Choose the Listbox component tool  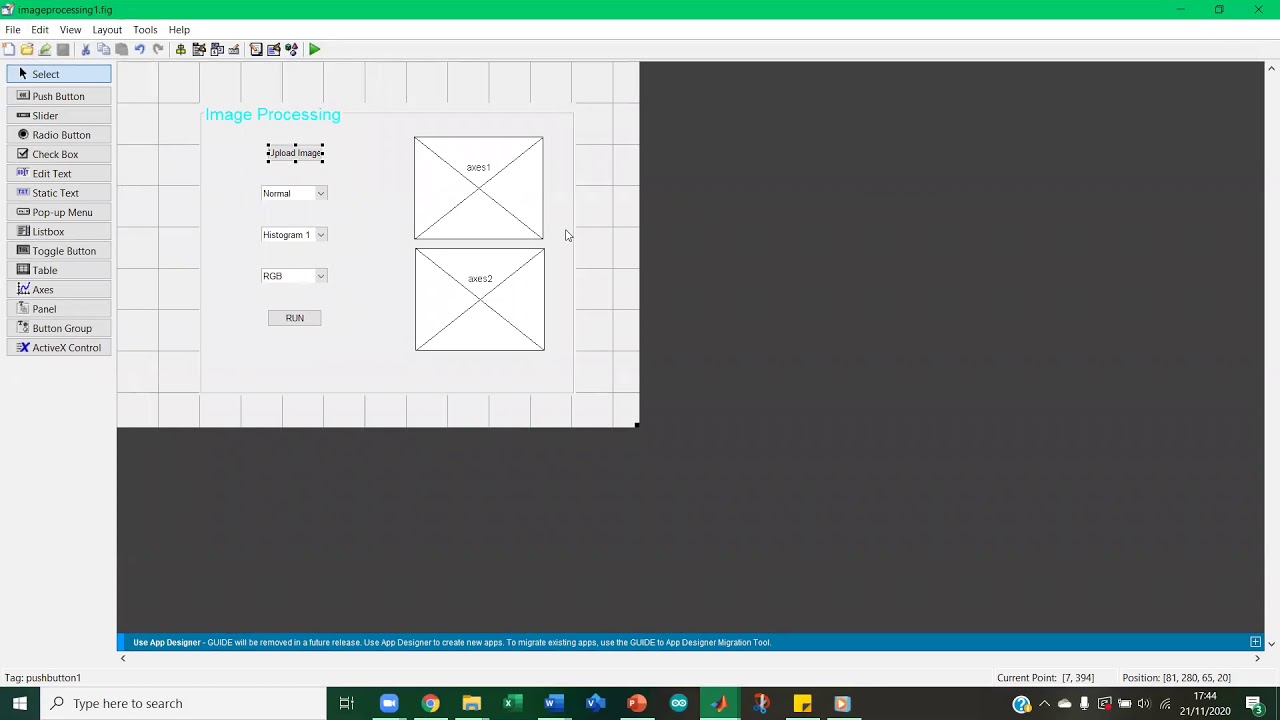pos(59,232)
